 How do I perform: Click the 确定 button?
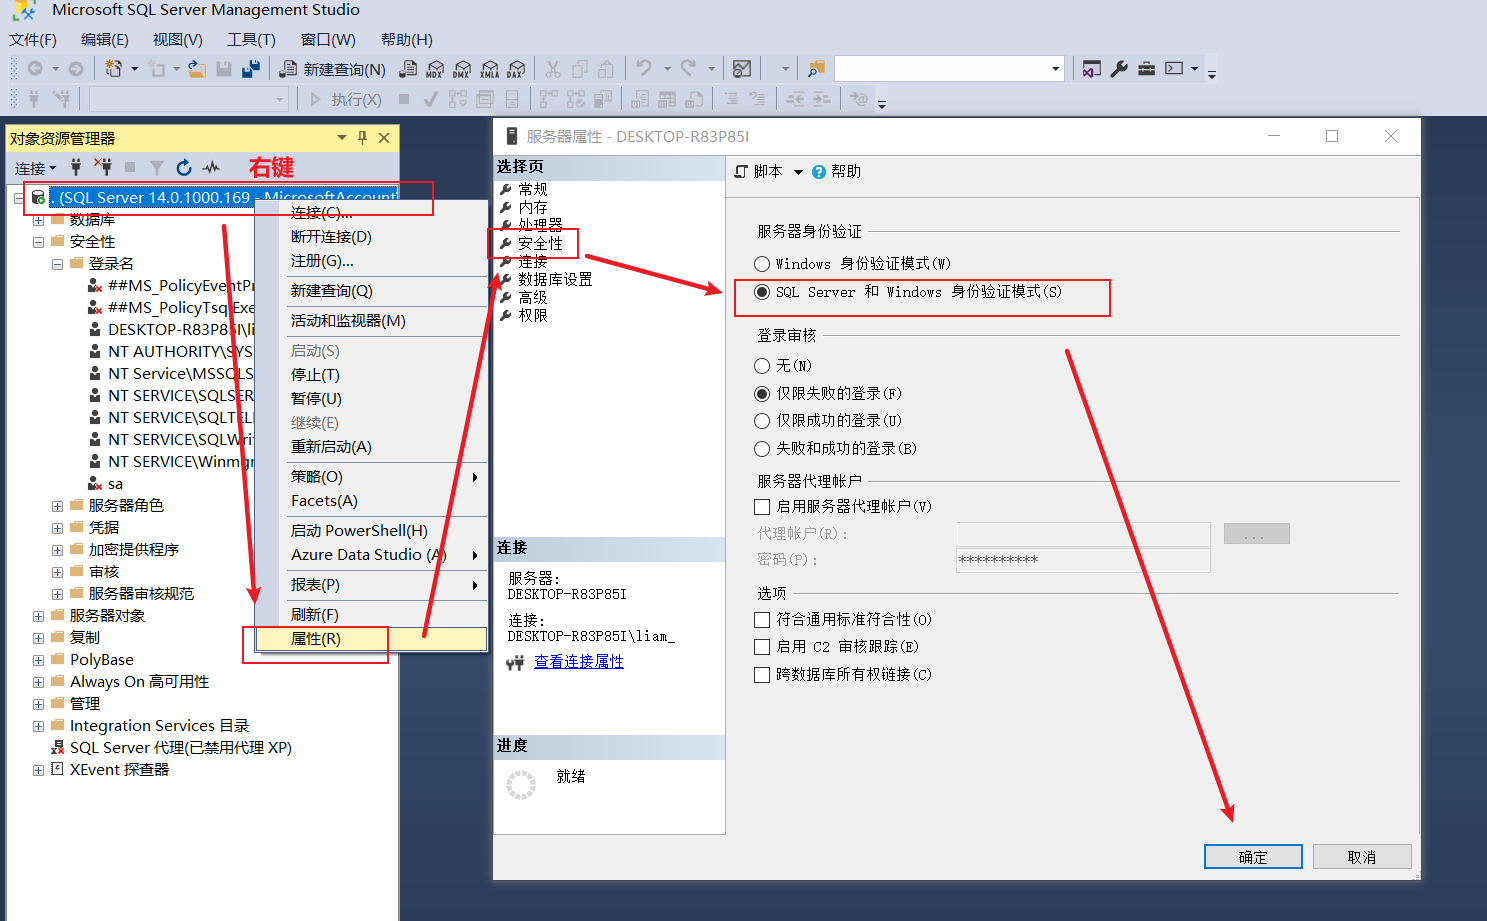pos(1253,857)
